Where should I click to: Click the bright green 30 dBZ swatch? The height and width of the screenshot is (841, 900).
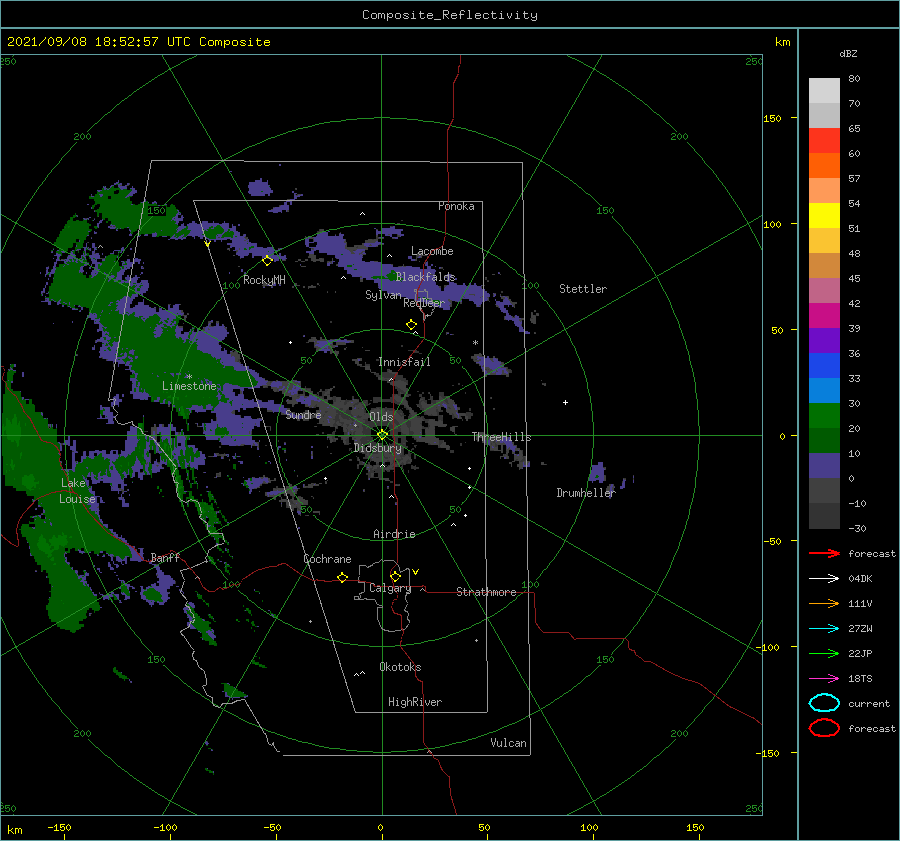(824, 415)
